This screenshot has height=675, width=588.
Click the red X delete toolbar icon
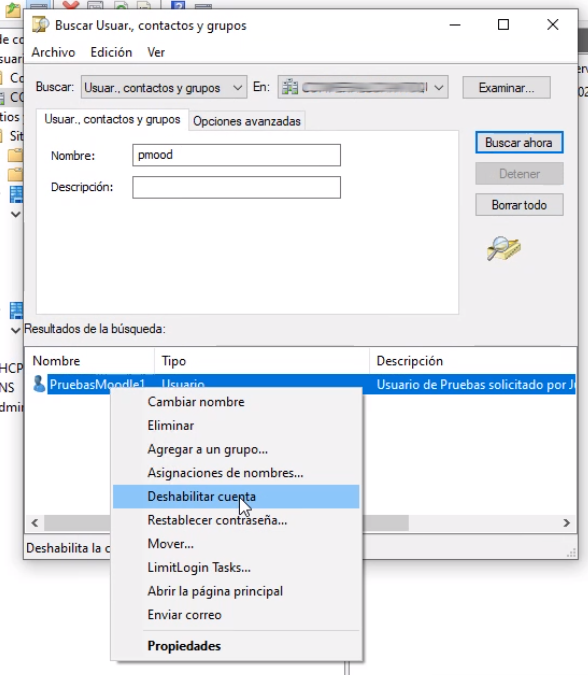point(71,5)
